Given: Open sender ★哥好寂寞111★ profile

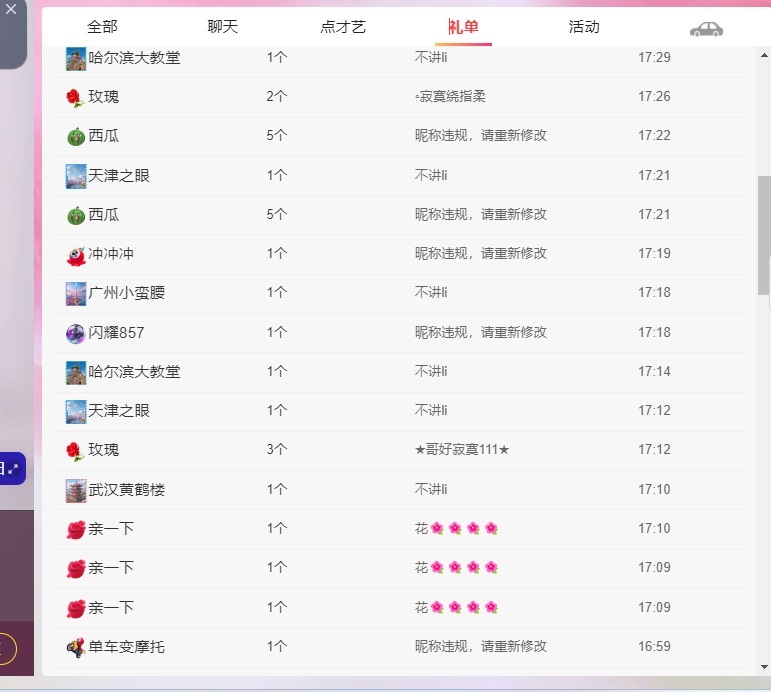Looking at the screenshot, I should [462, 450].
